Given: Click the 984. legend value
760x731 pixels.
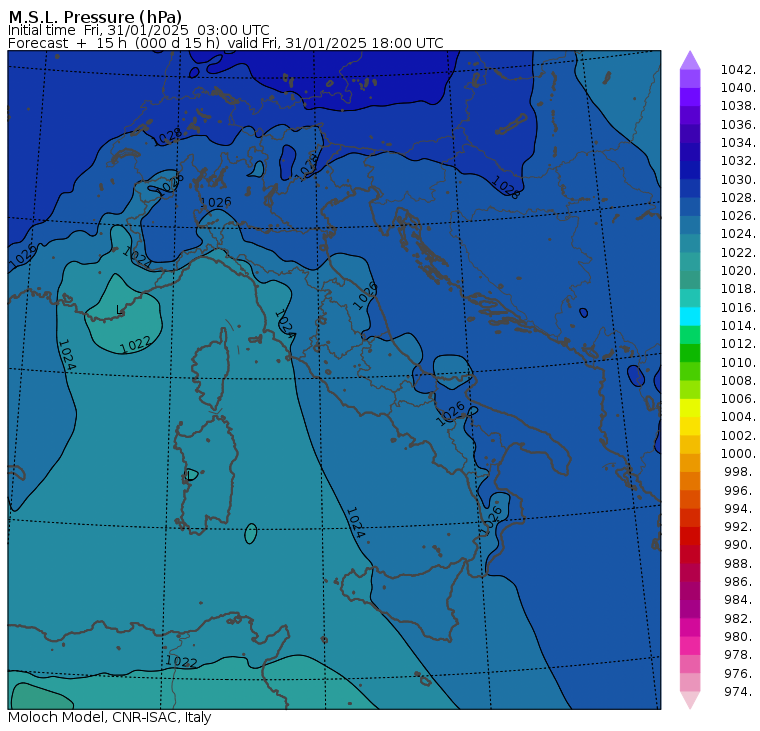Looking at the screenshot, I should point(740,600).
